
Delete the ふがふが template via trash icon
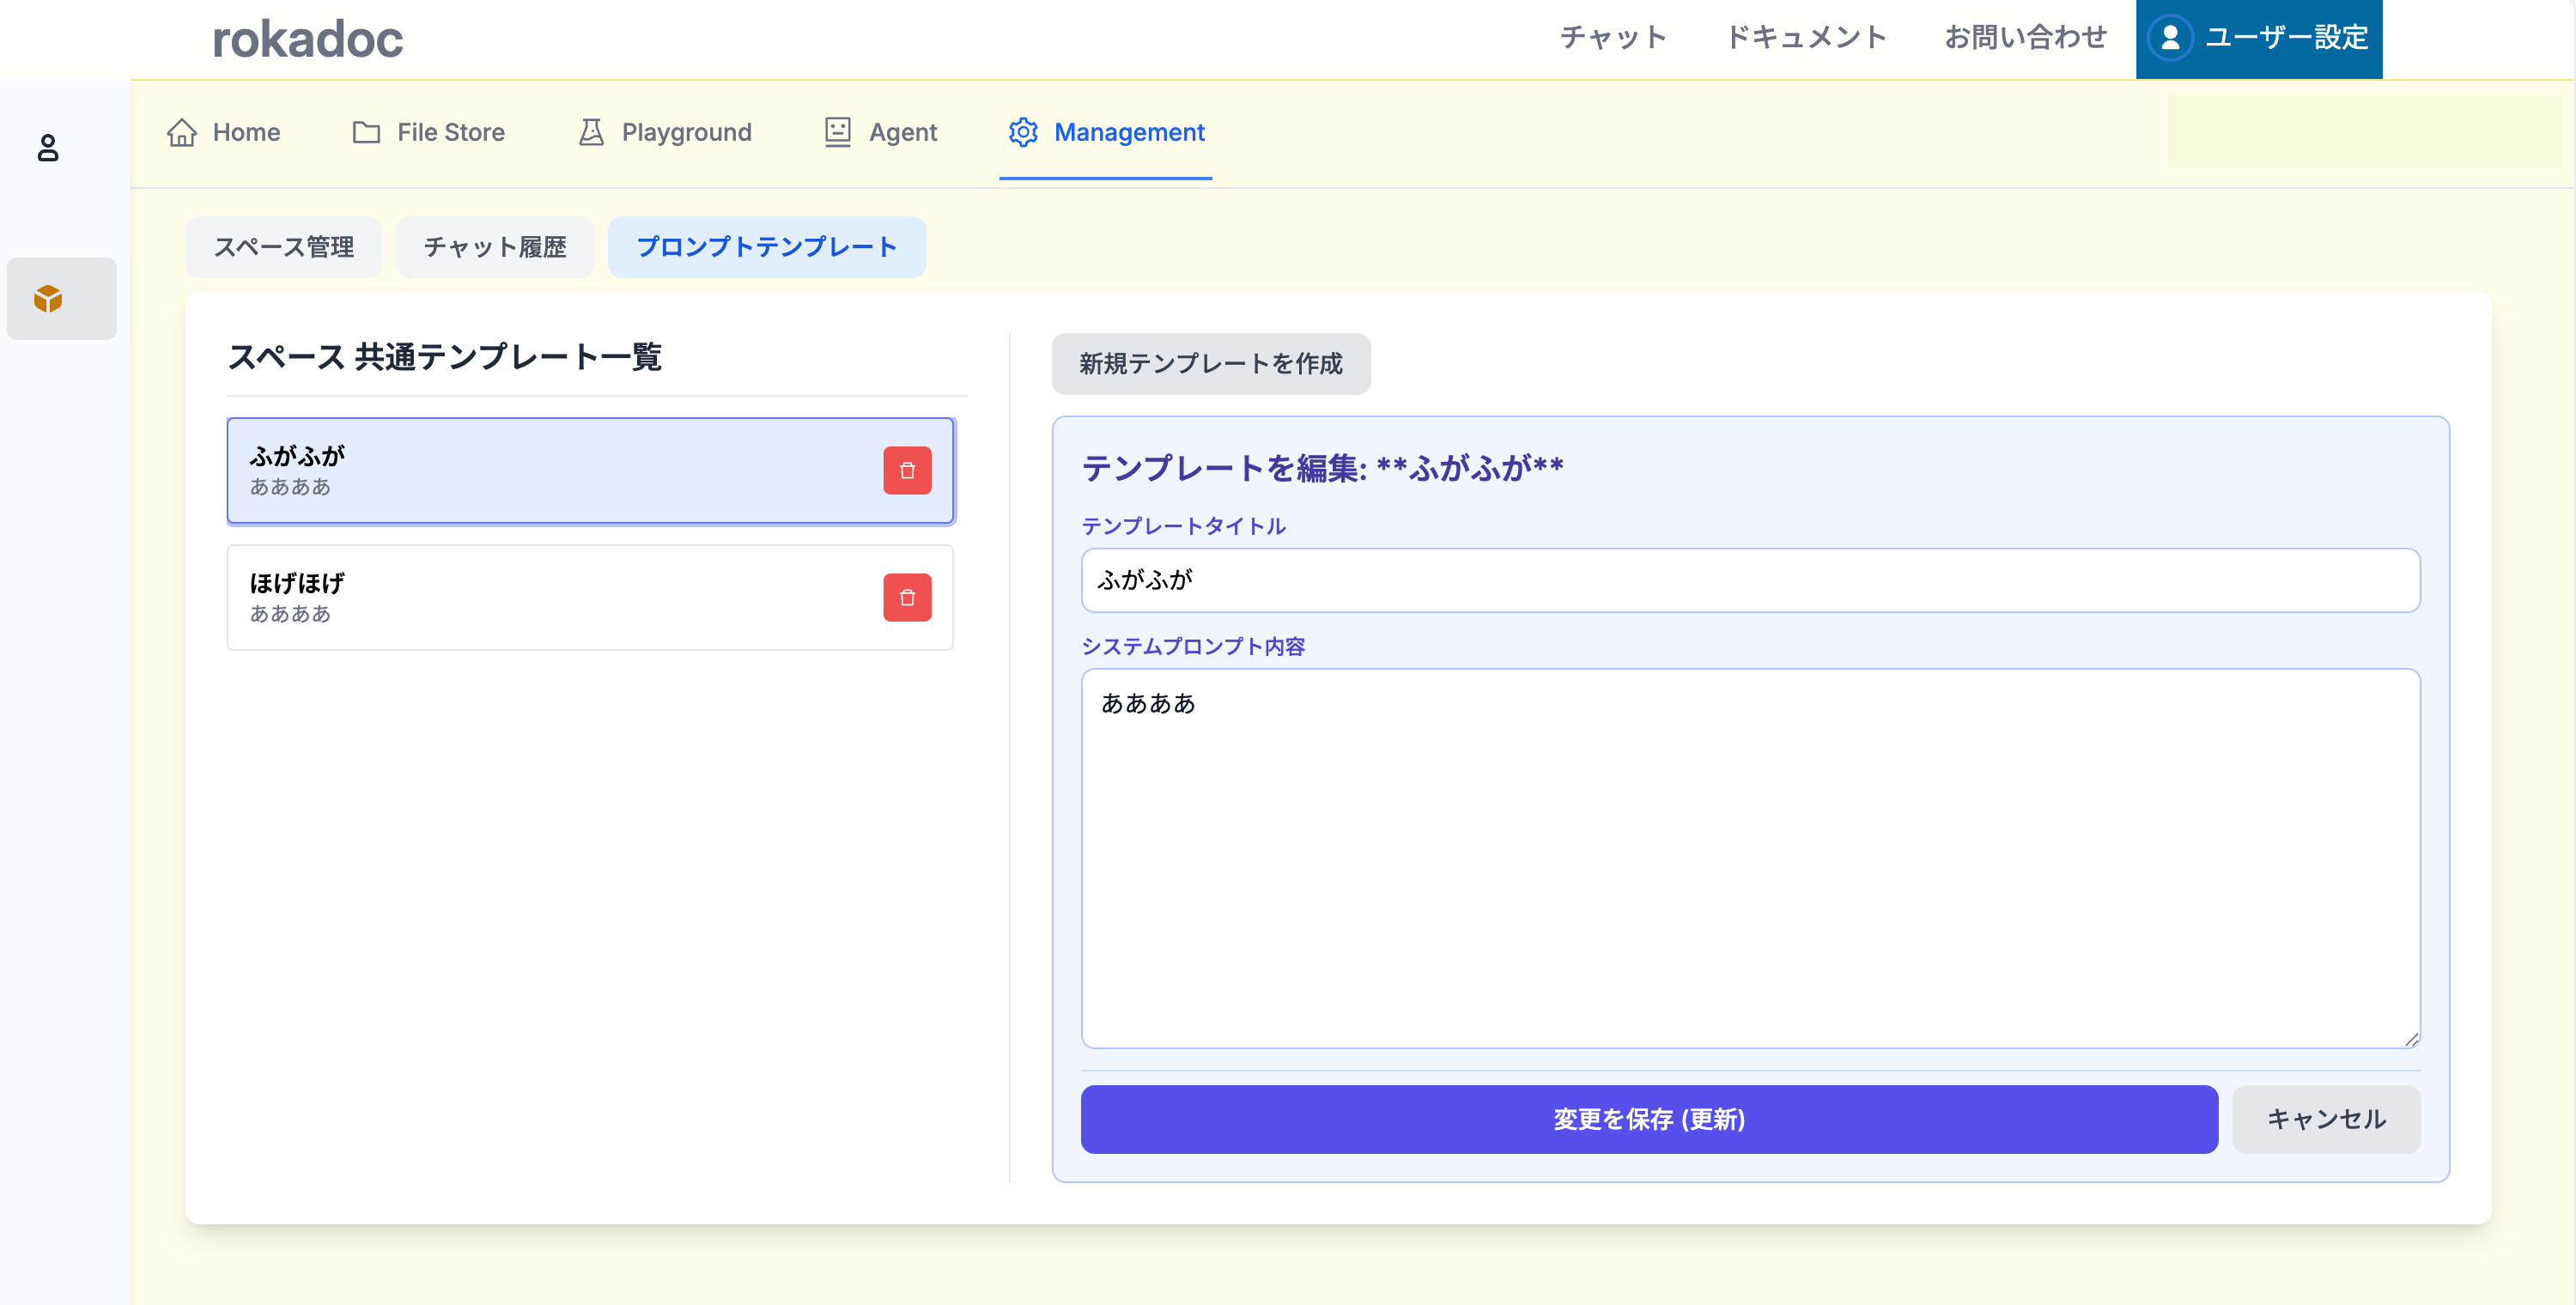tap(906, 470)
